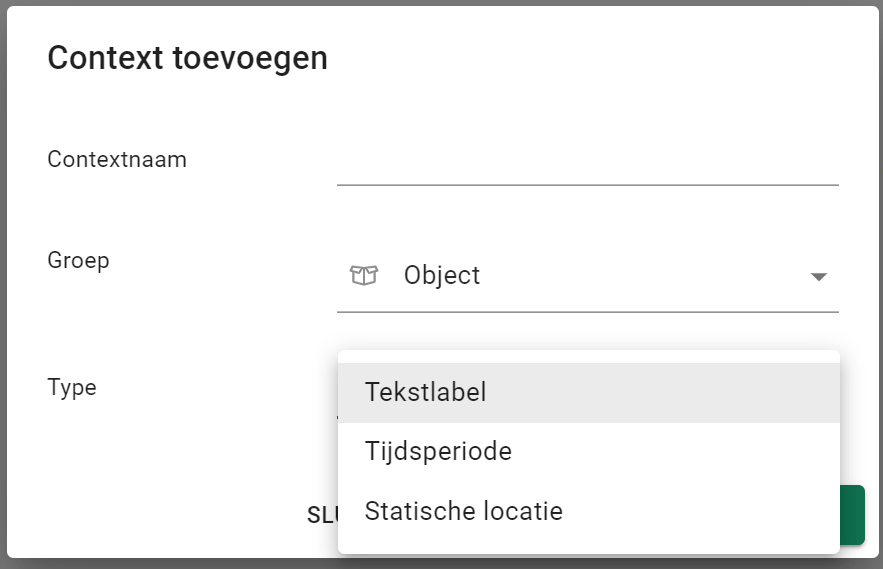This screenshot has height=569, width=883.
Task: Click the 'Statische locatie' text in the list
Action: click(x=464, y=512)
